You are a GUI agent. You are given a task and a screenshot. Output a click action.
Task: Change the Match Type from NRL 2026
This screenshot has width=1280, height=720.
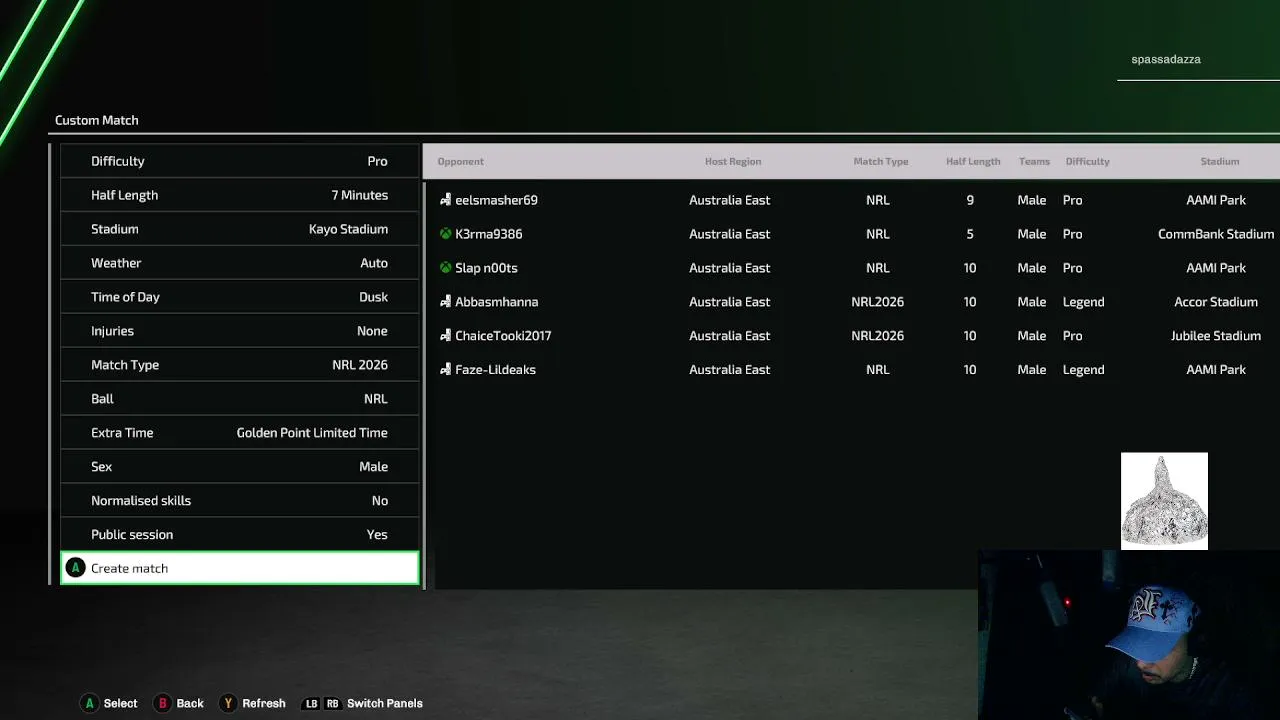(240, 364)
